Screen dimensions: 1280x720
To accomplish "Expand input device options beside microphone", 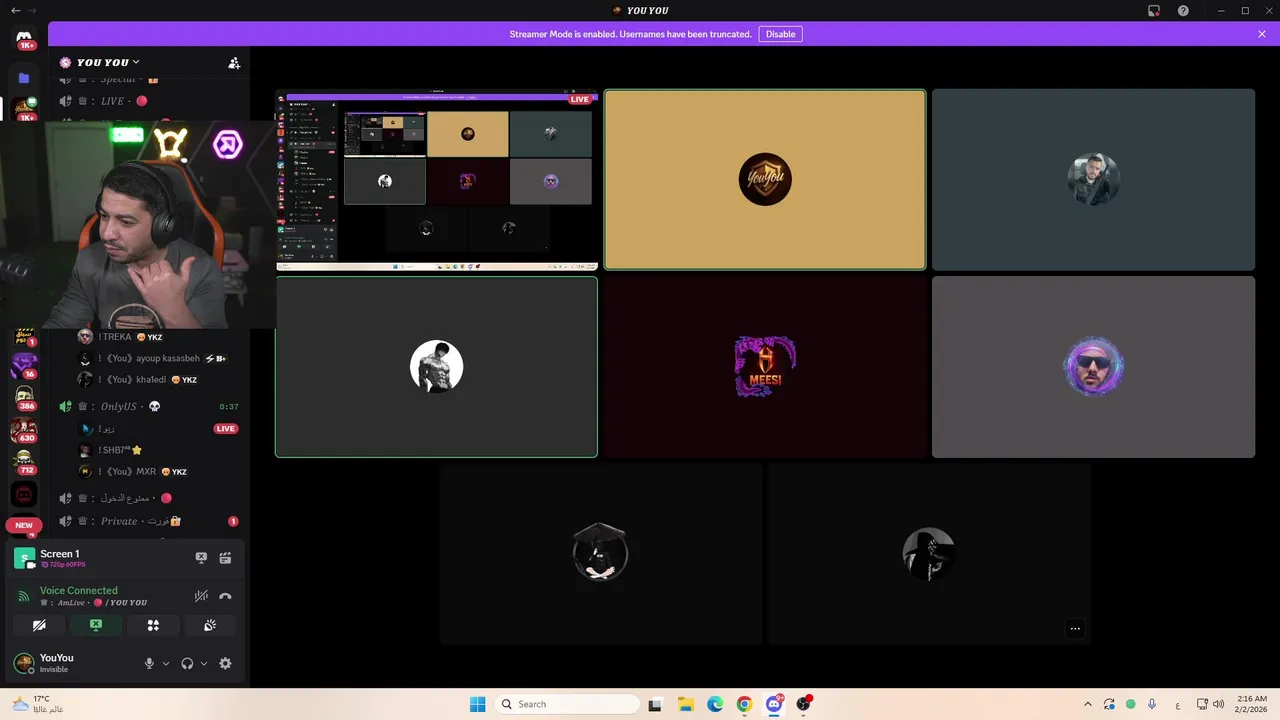I will coord(166,663).
